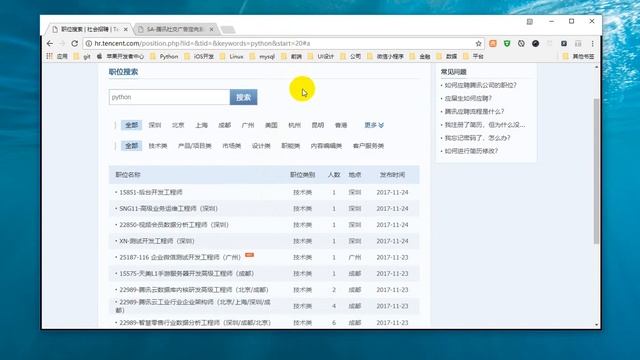Open the 应用 apps shortcut in bookmarks bar

pyautogui.click(x=57, y=56)
